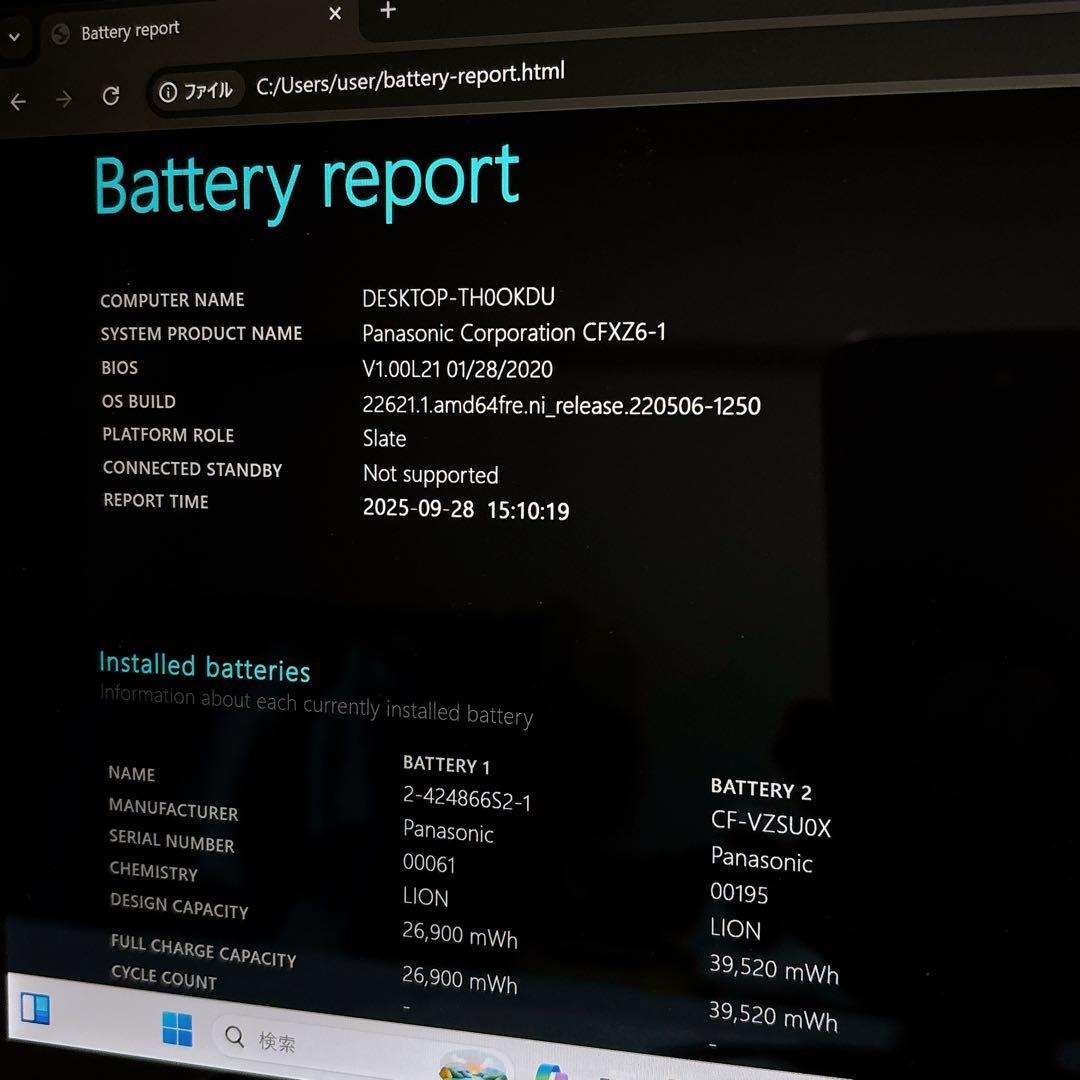Image resolution: width=1080 pixels, height=1080 pixels.
Task: Click the back navigation arrow
Action: 17,101
